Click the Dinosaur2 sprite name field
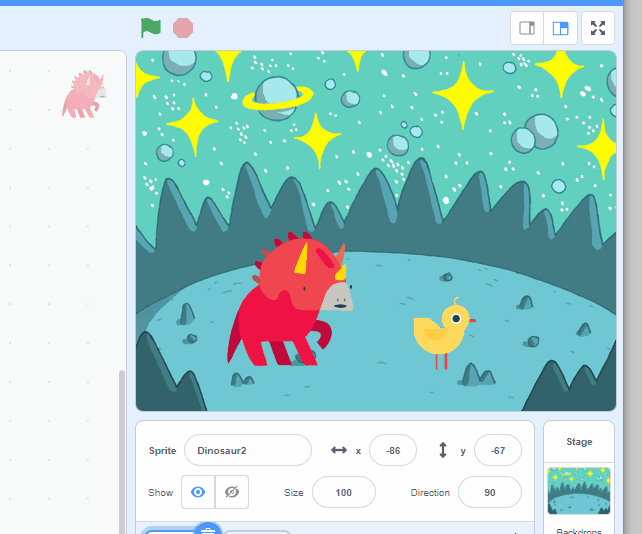This screenshot has height=534, width=642. click(248, 450)
